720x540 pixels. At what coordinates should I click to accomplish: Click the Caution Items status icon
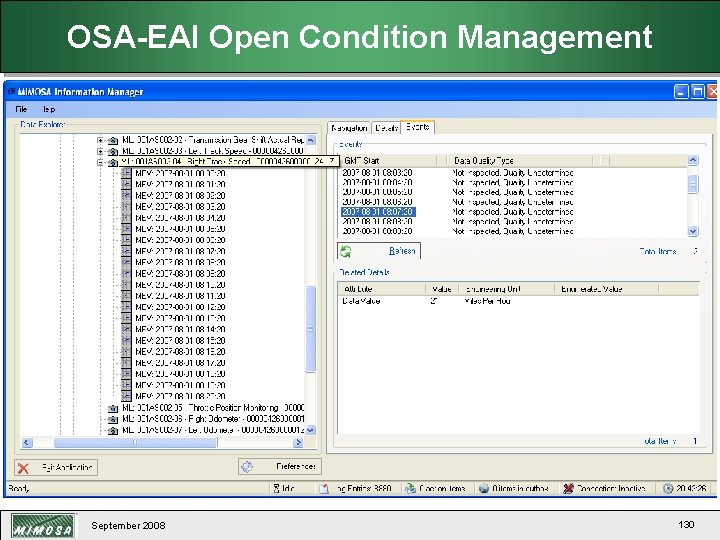click(410, 489)
